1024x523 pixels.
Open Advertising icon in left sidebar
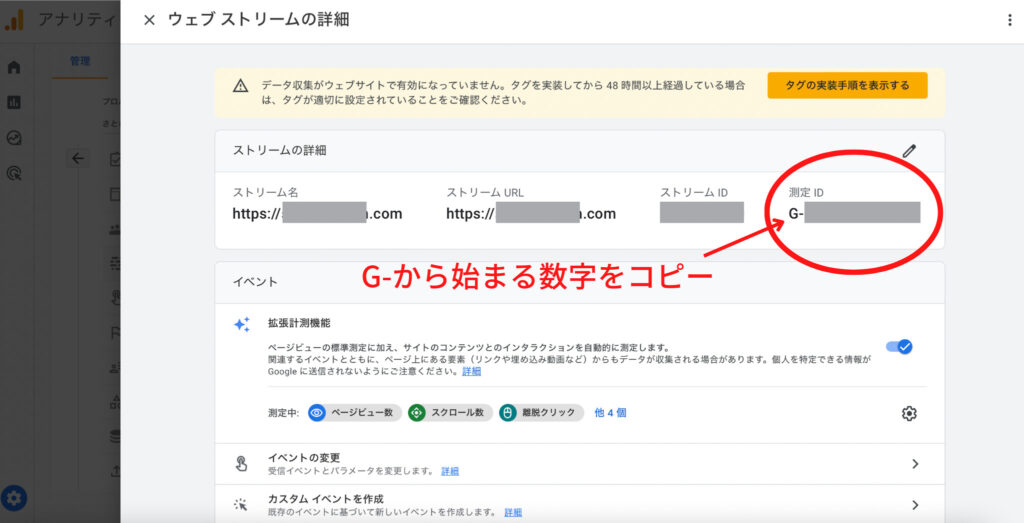[14, 173]
